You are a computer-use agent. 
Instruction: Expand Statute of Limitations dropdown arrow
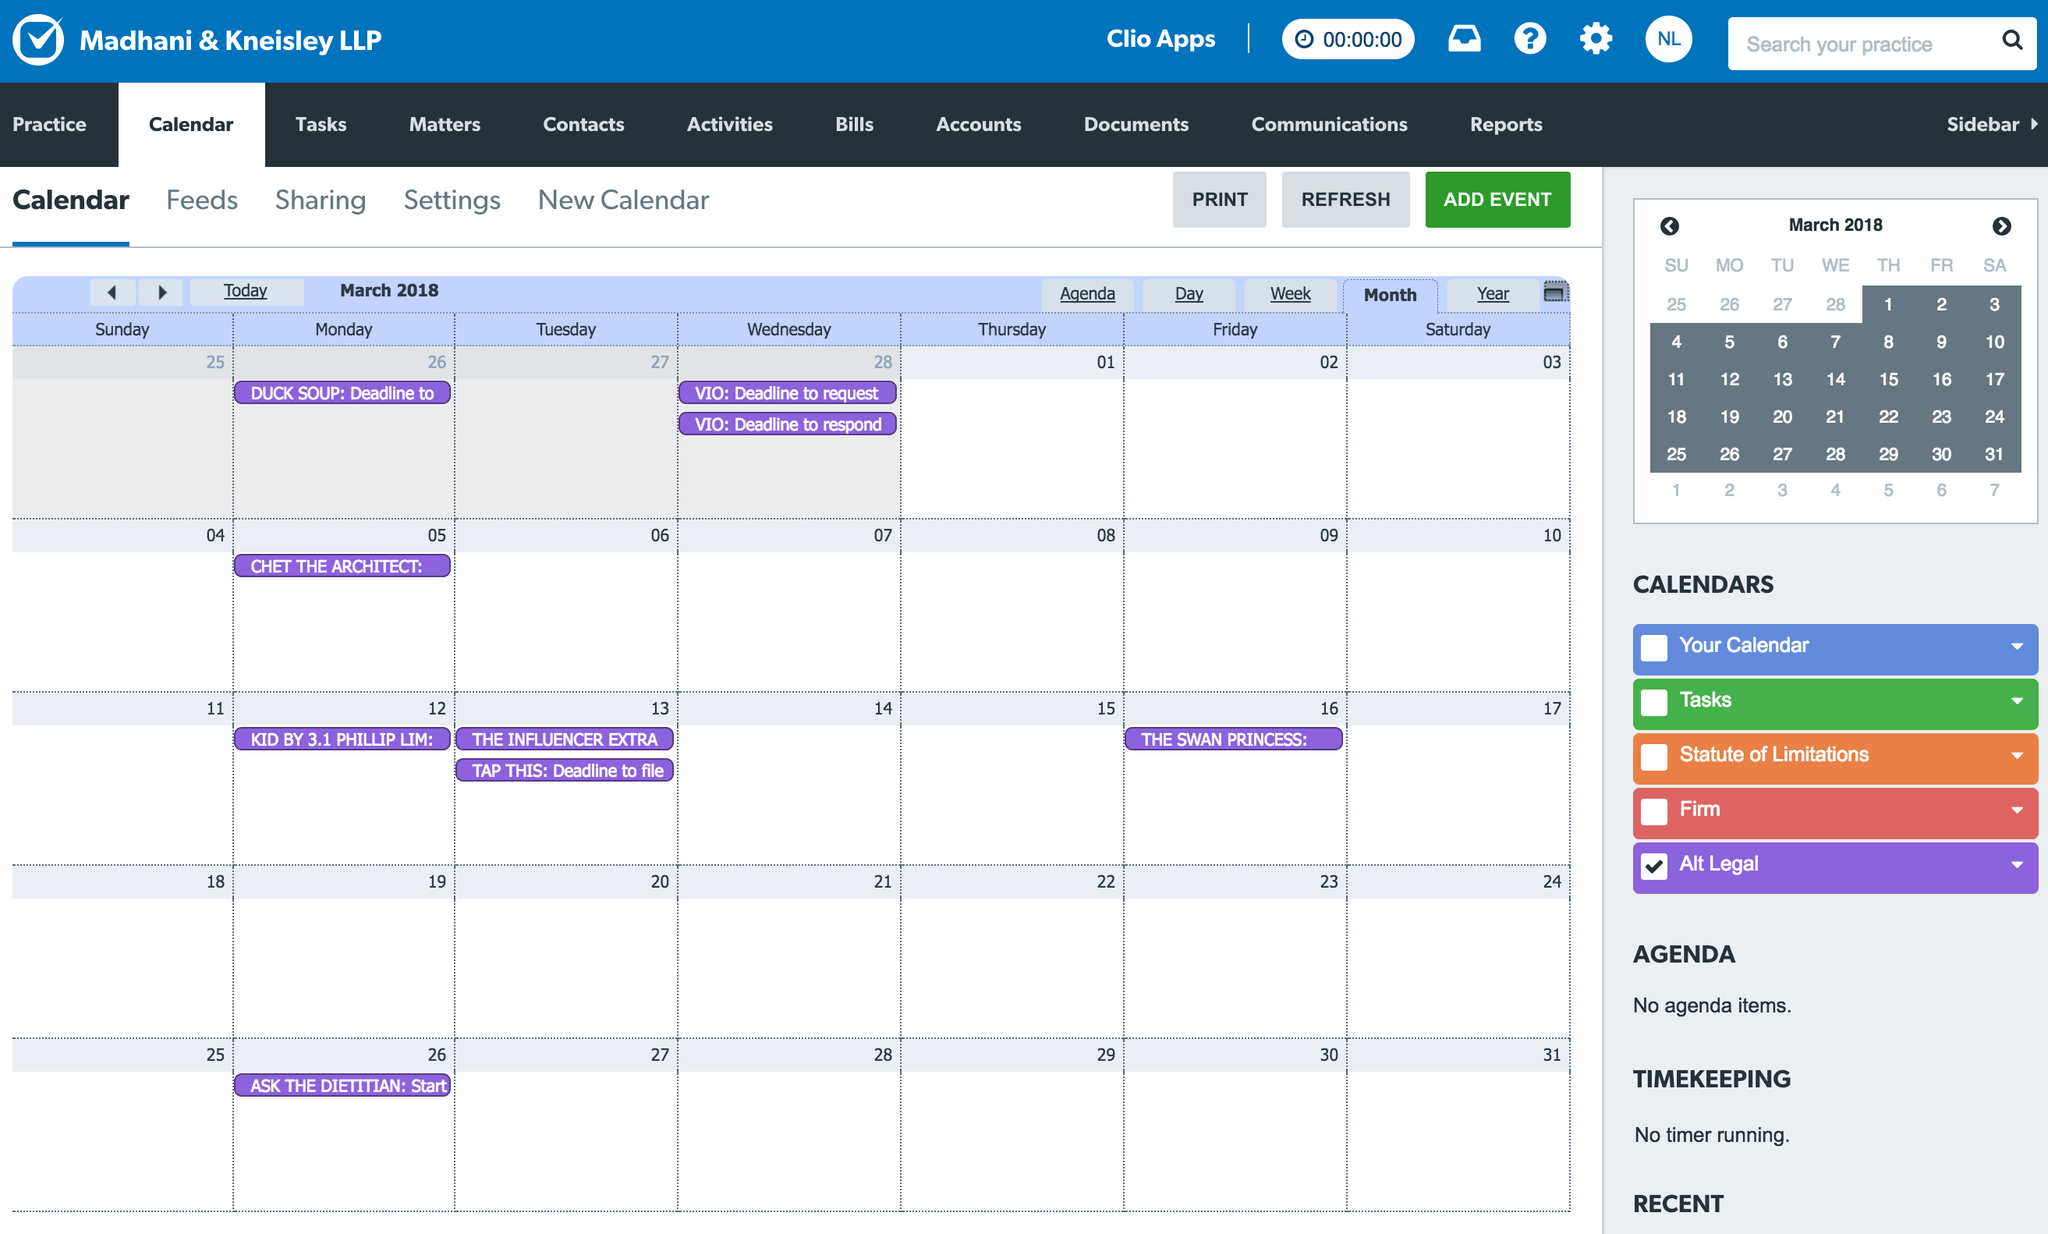[x=2016, y=756]
